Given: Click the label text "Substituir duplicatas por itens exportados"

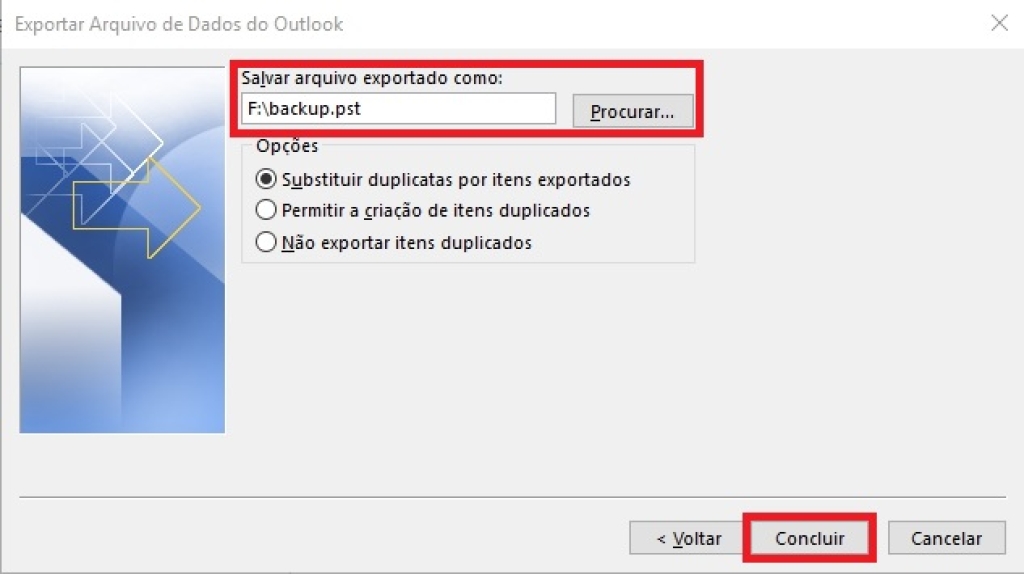Looking at the screenshot, I should click(x=456, y=180).
